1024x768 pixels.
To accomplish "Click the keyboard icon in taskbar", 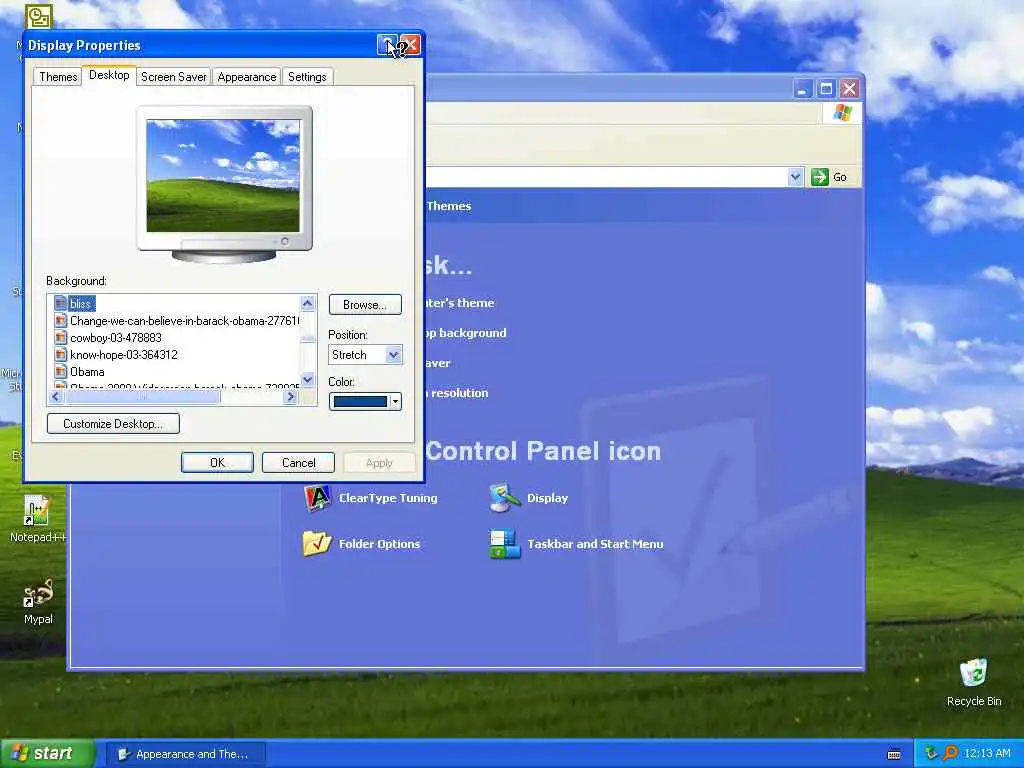I will (x=894, y=754).
